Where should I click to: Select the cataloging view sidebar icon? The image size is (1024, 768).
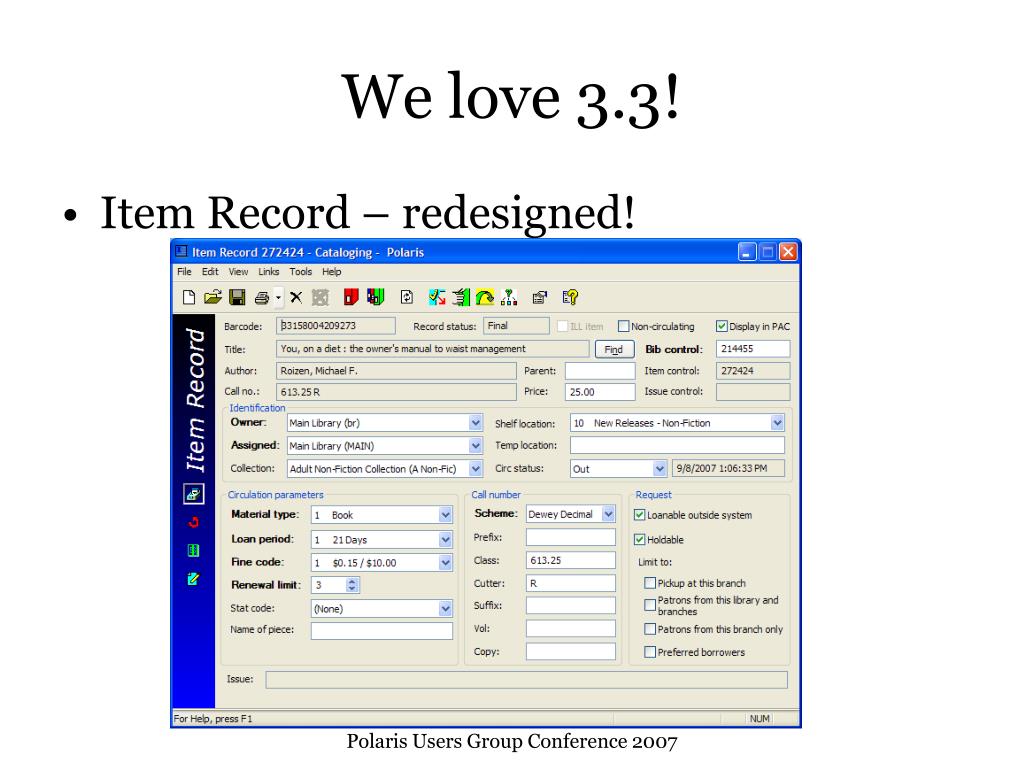[193, 494]
